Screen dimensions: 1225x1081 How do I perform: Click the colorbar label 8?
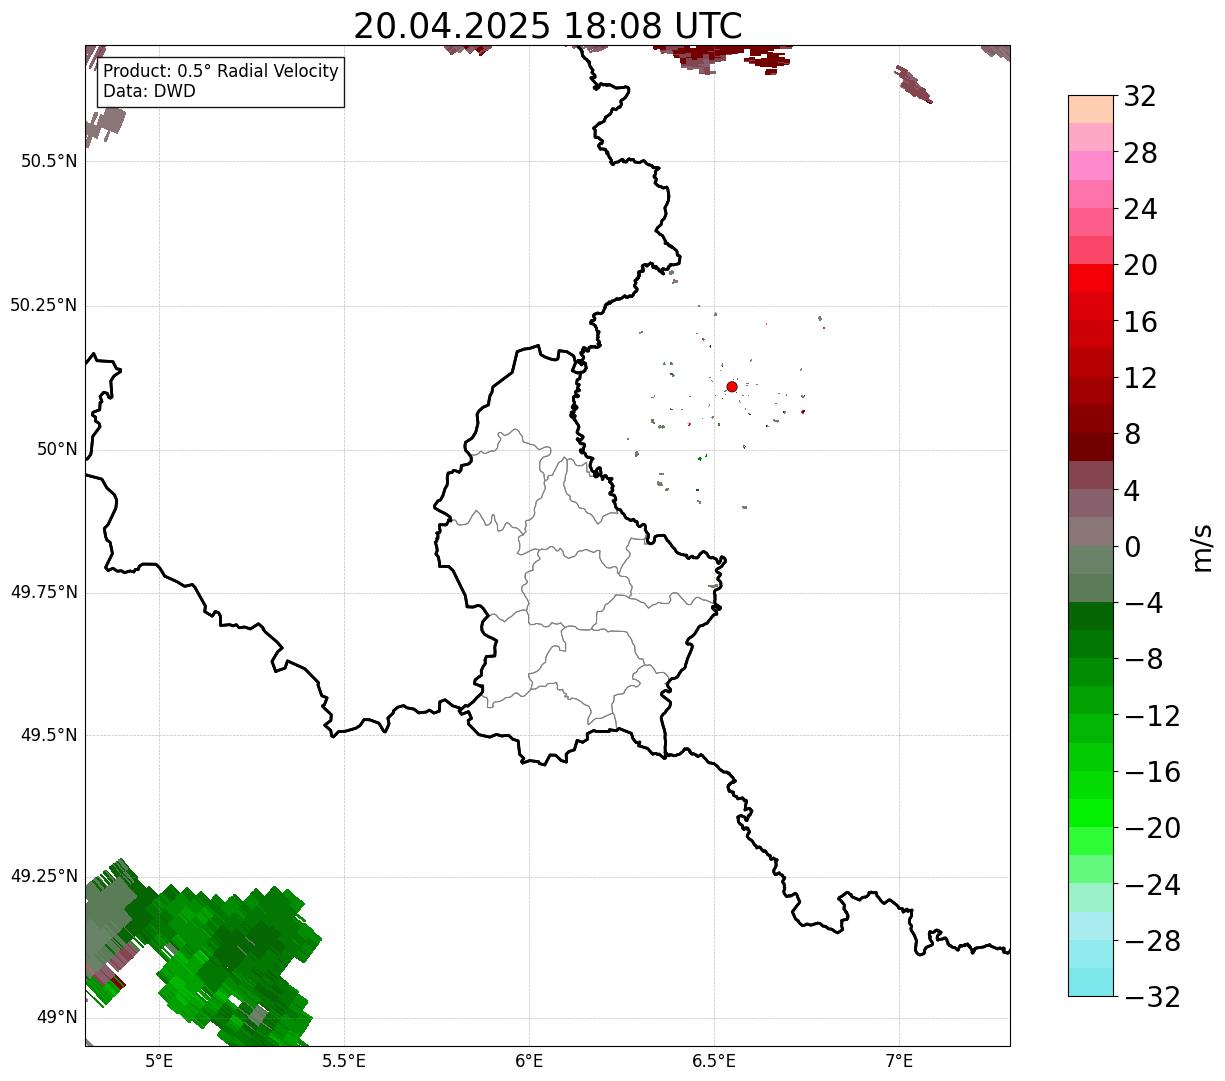coord(1132,435)
